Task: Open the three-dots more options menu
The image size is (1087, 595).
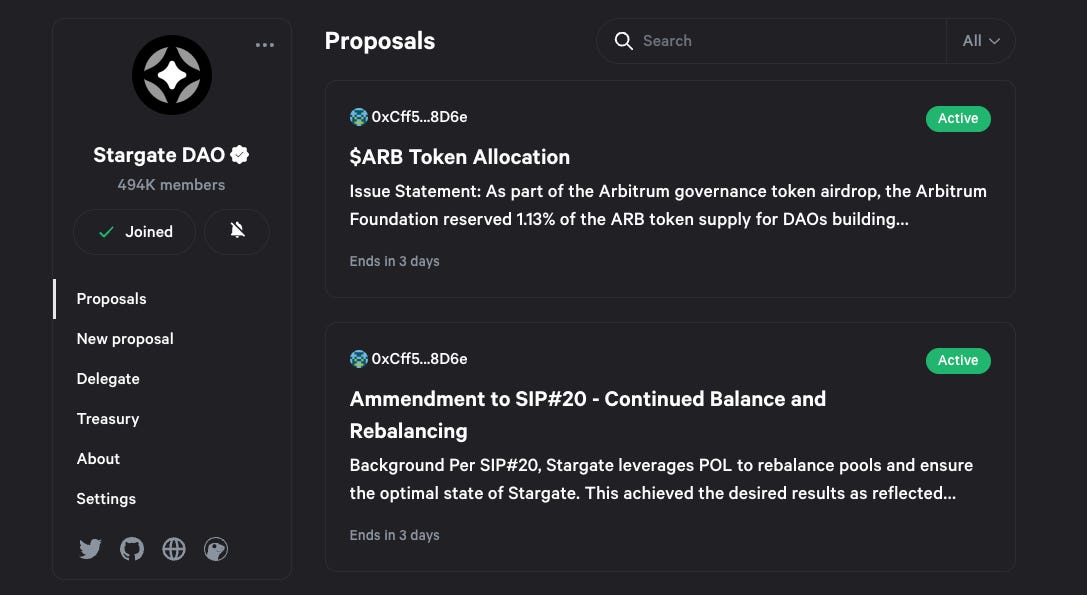Action: pos(264,45)
